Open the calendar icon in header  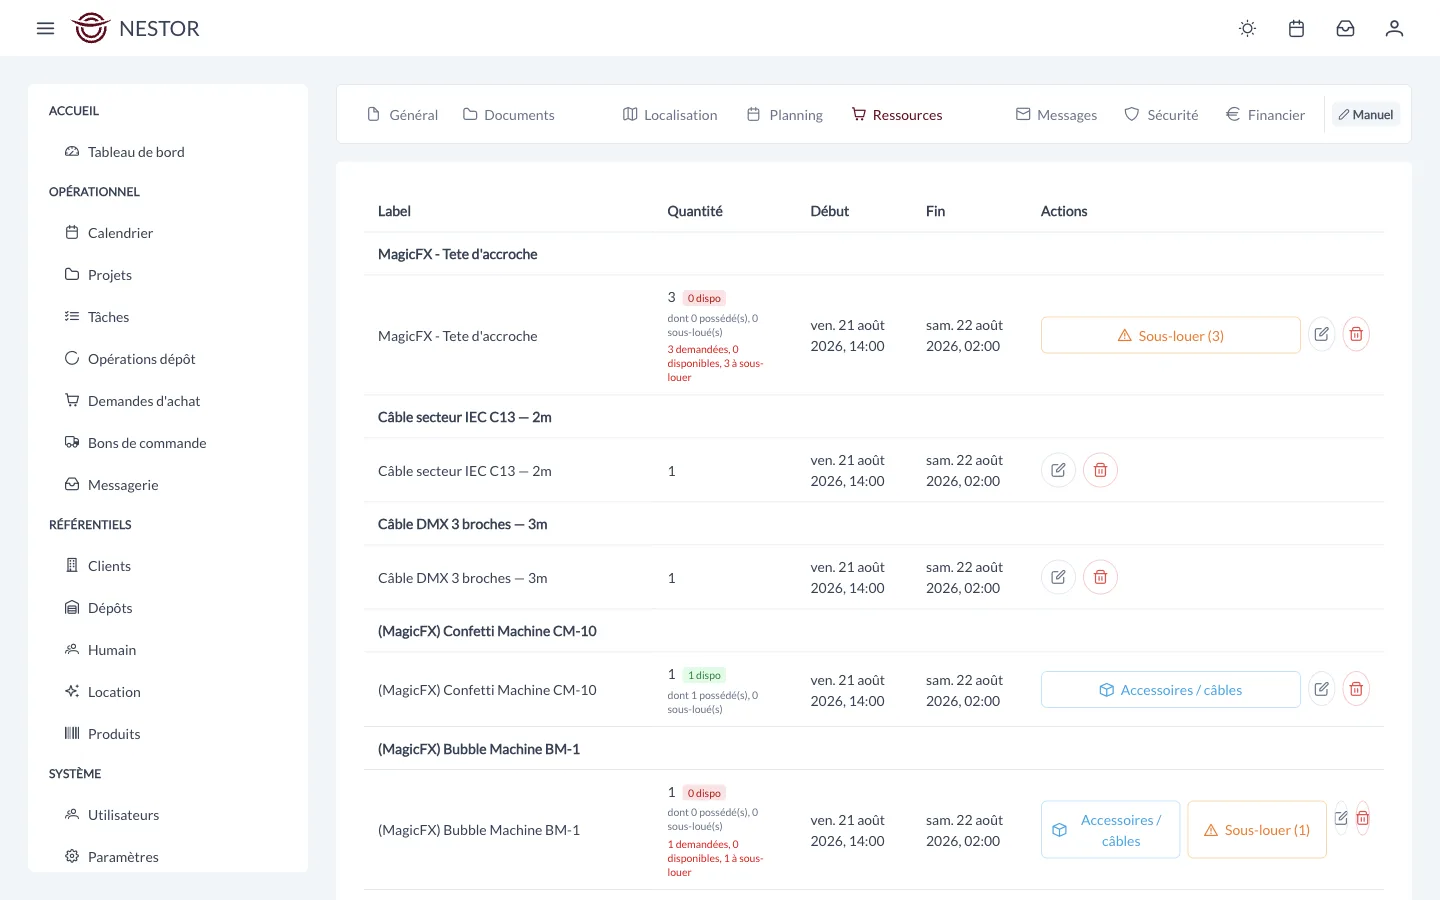[1296, 28]
